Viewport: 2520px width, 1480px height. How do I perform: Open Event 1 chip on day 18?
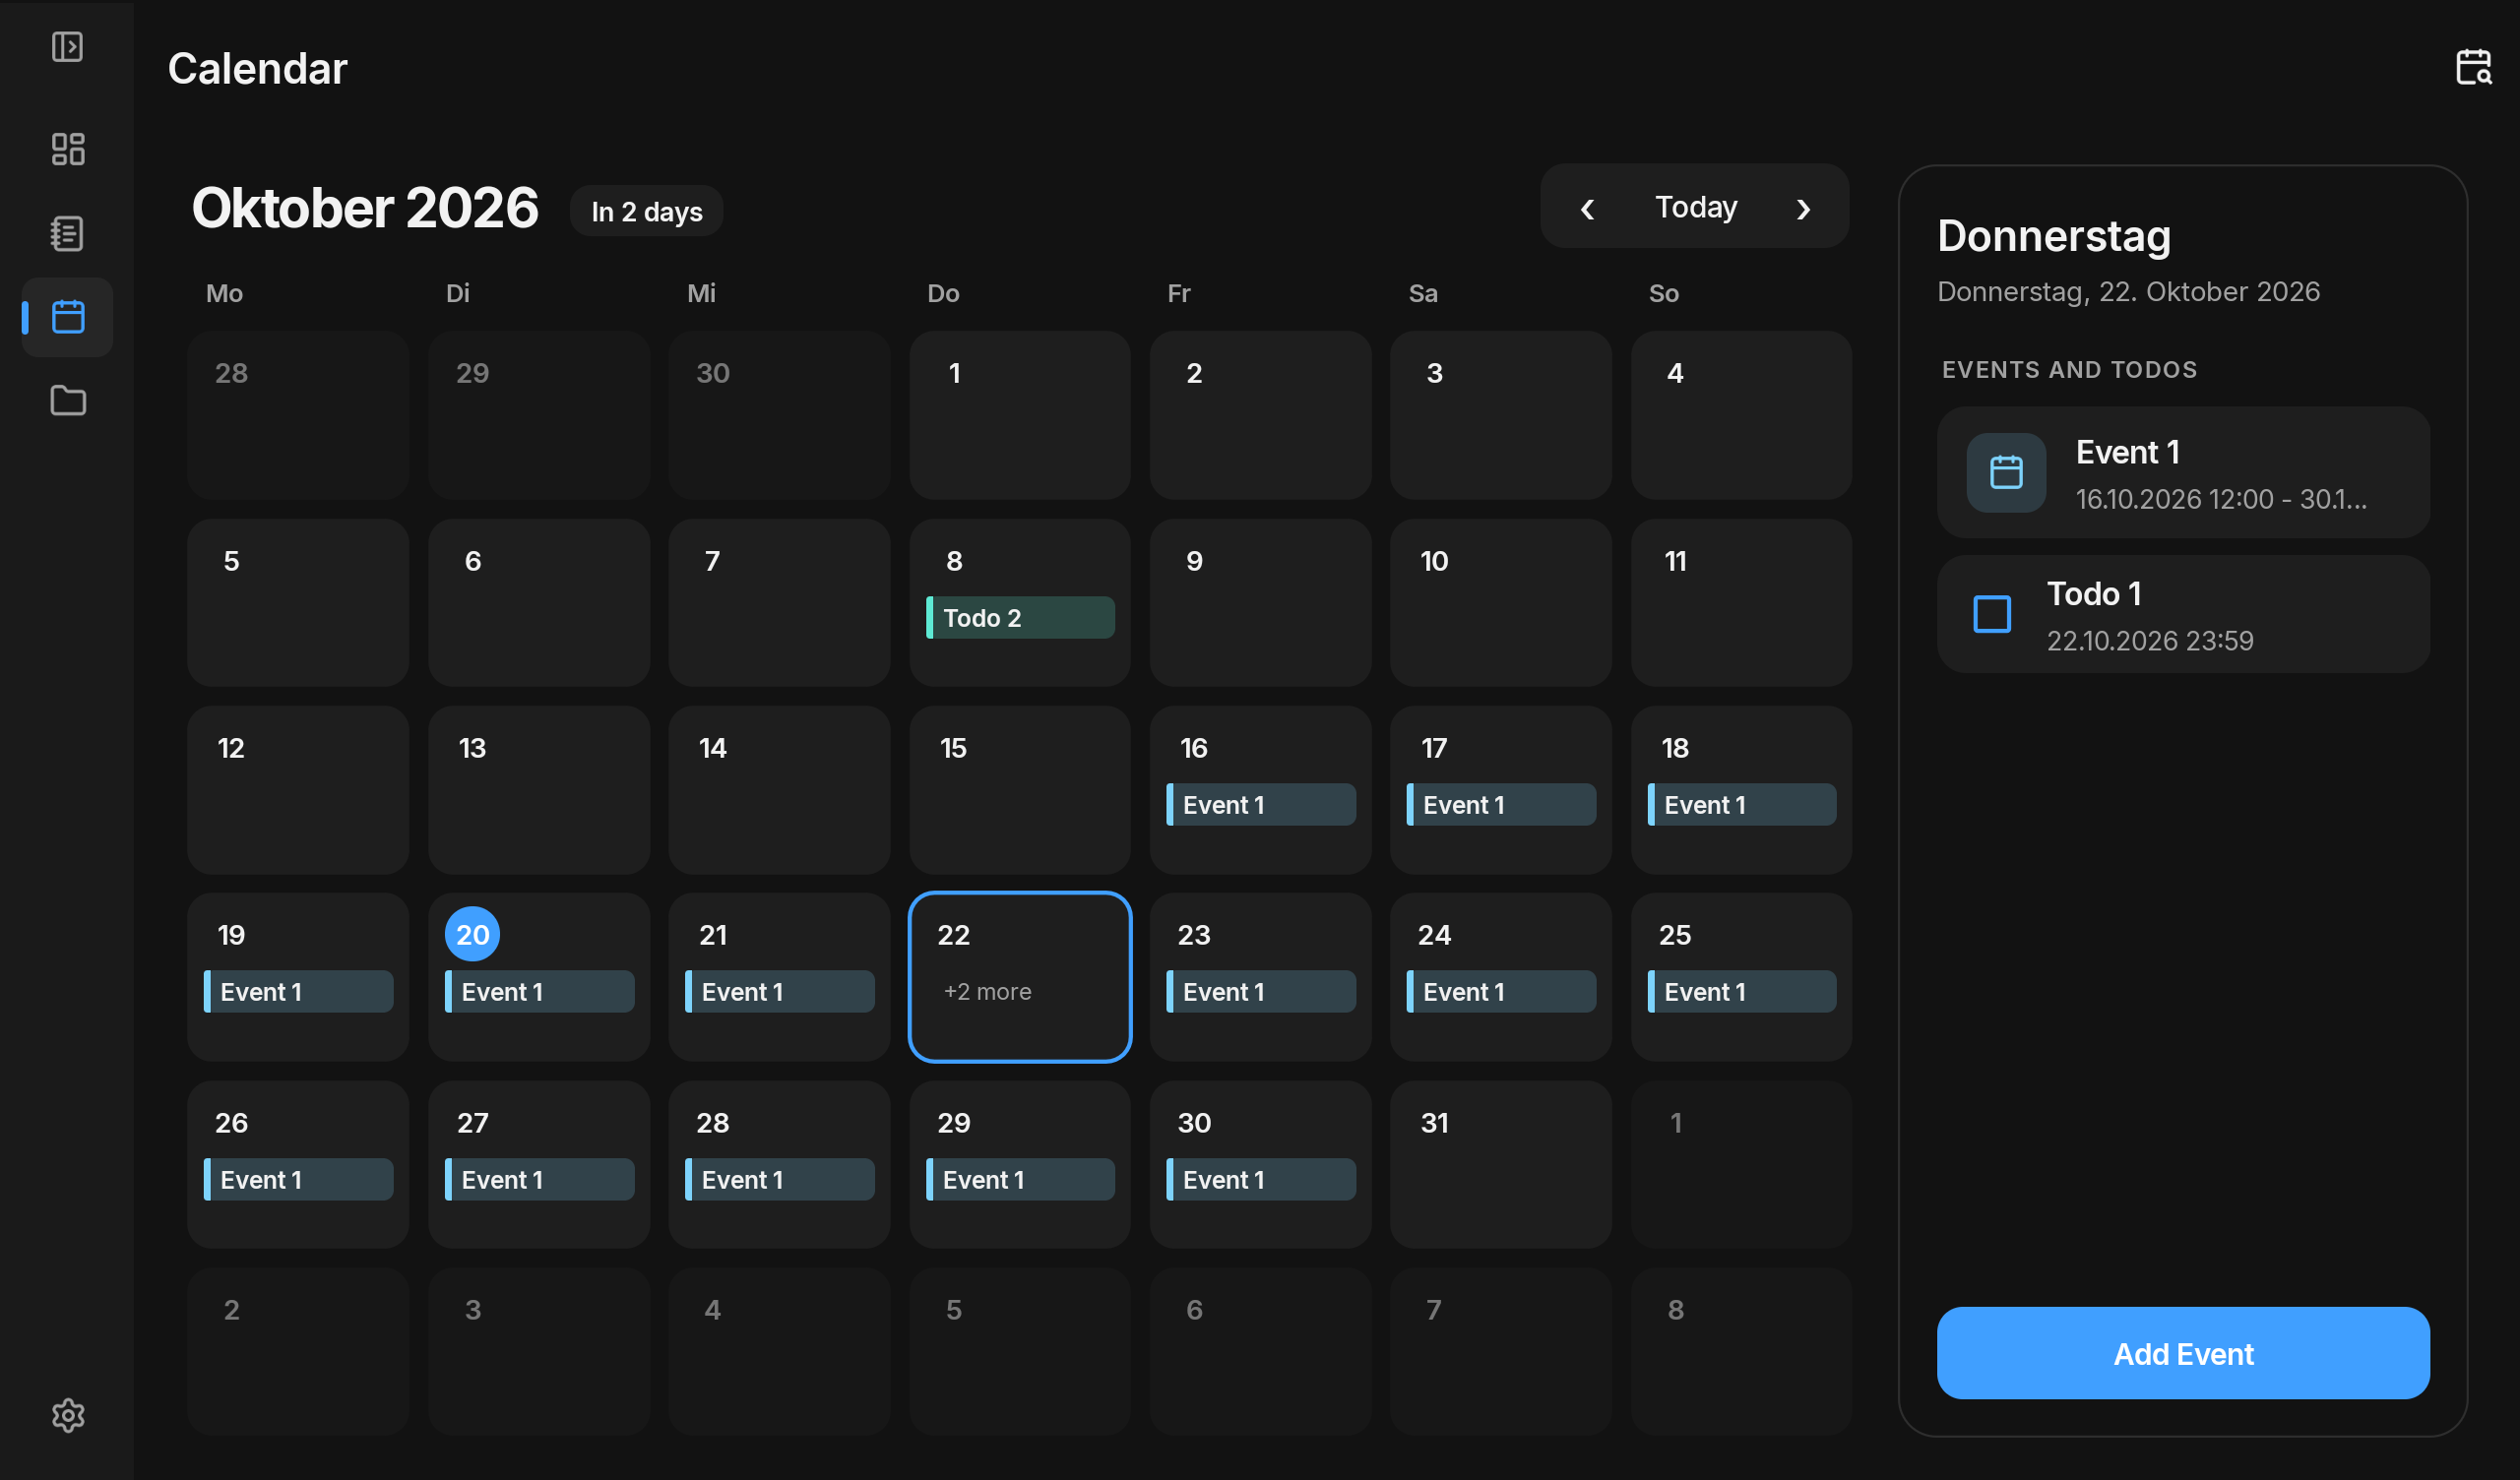tap(1742, 805)
